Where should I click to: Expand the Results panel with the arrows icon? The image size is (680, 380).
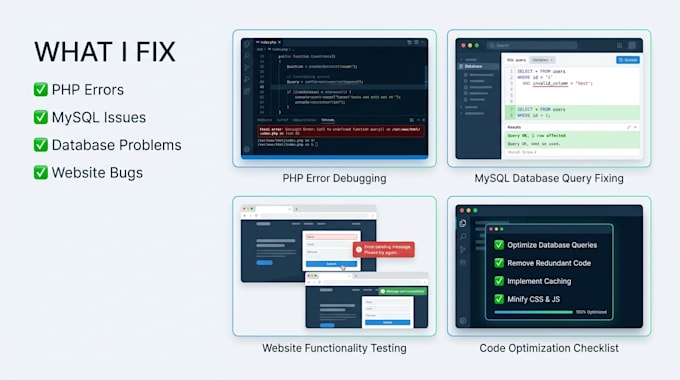[x=628, y=127]
